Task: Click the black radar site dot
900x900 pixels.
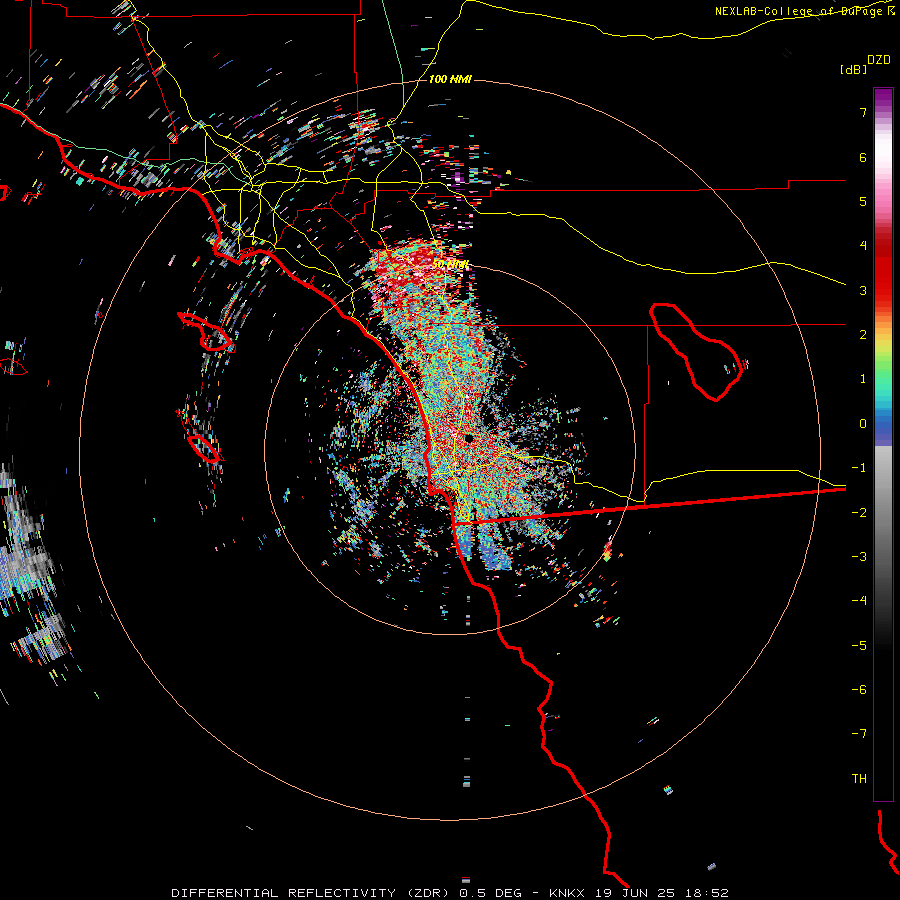Action: coord(469,439)
